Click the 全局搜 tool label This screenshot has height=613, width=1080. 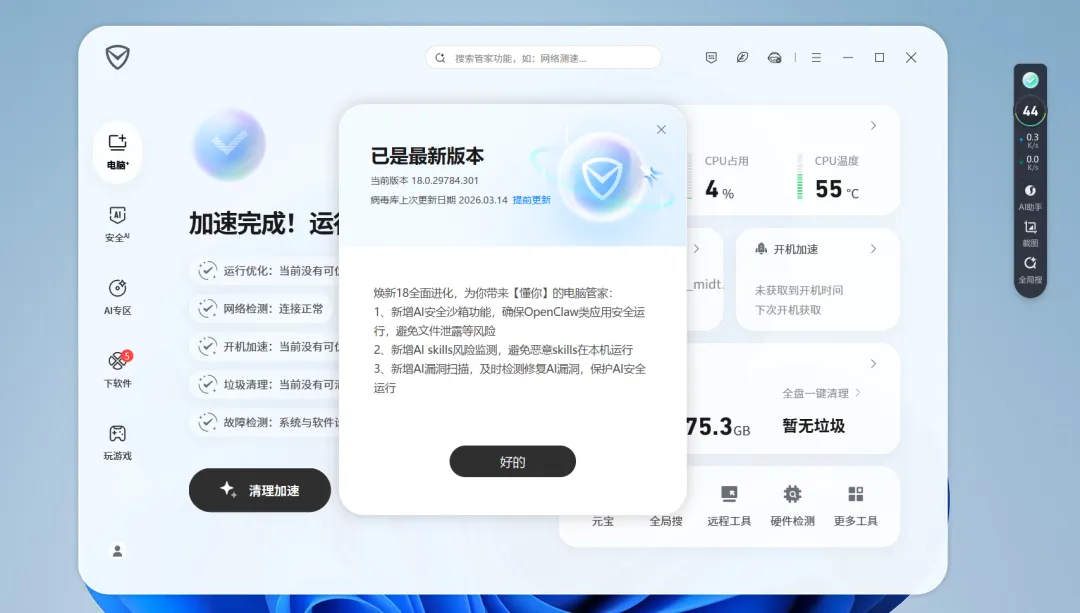tap(666, 521)
